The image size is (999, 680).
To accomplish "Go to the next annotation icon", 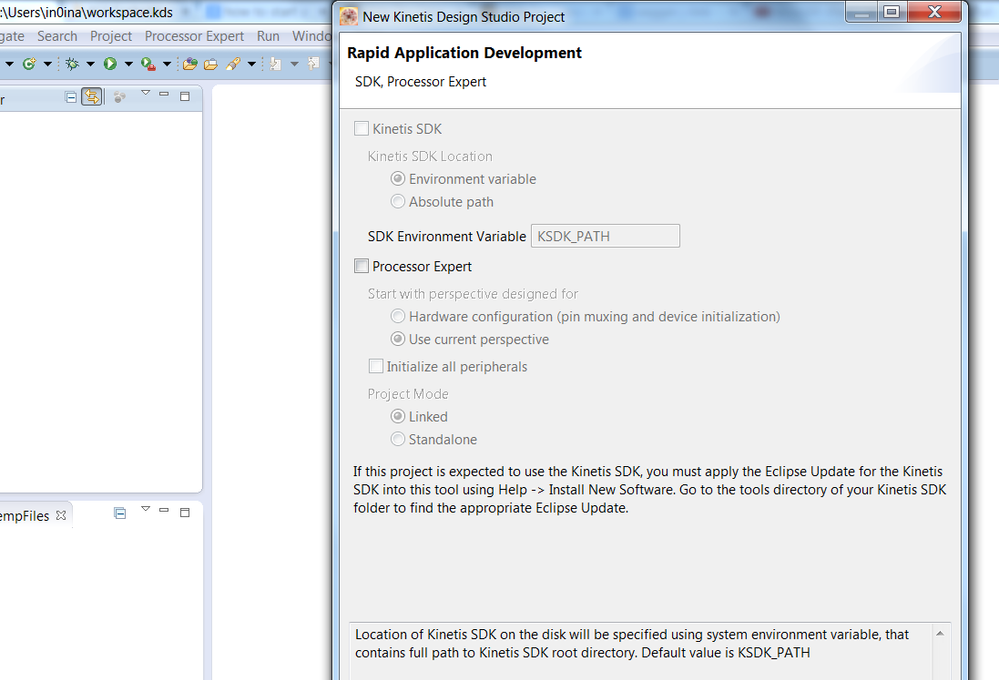I will tap(275, 64).
